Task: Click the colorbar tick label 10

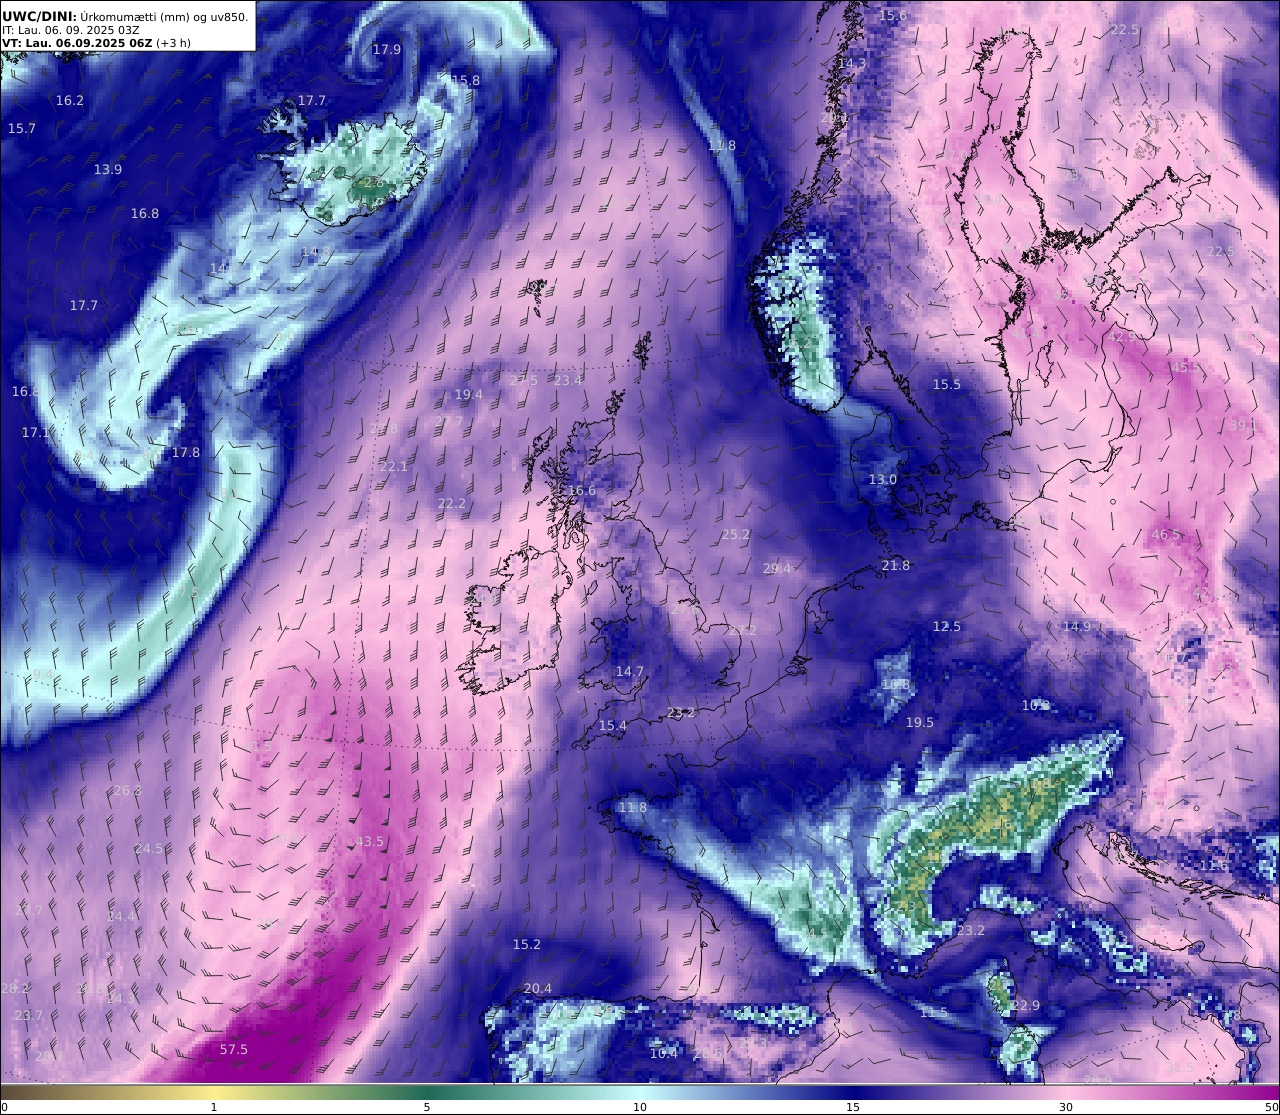Action: coord(640,1107)
